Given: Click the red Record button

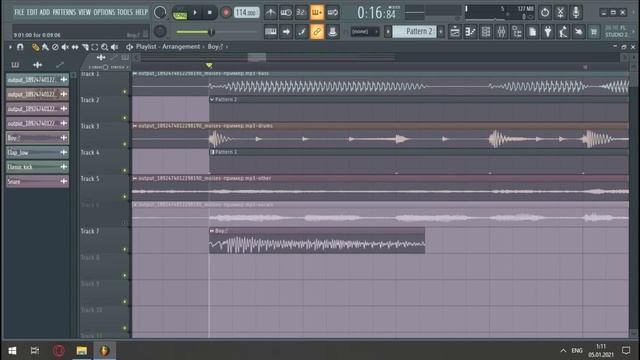Looking at the screenshot, I should pos(225,13).
